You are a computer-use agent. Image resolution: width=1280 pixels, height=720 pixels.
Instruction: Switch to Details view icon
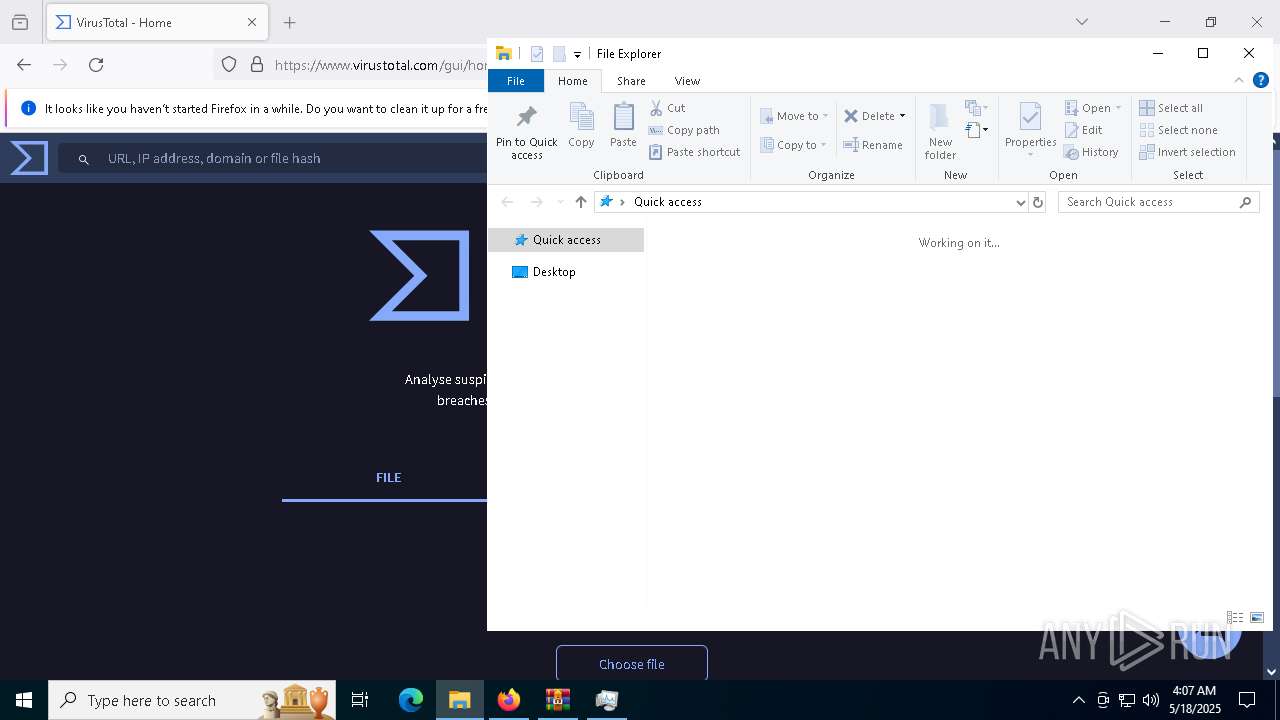click(x=1235, y=618)
